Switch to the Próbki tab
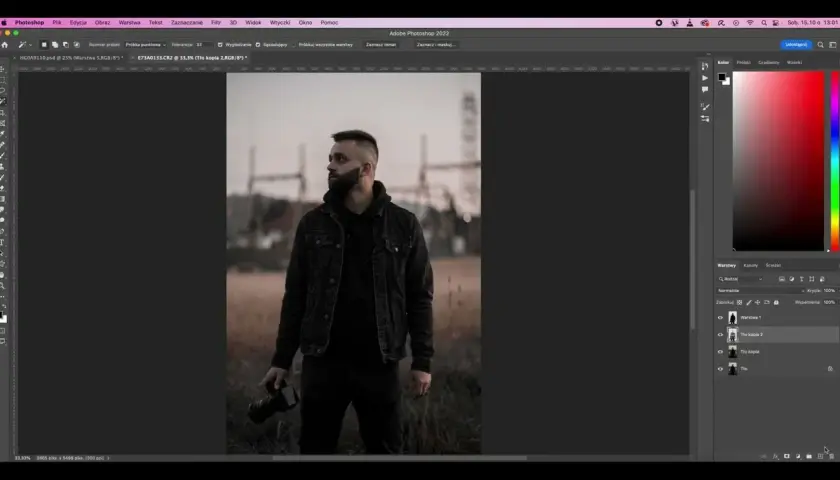The image size is (840, 480). coord(744,63)
